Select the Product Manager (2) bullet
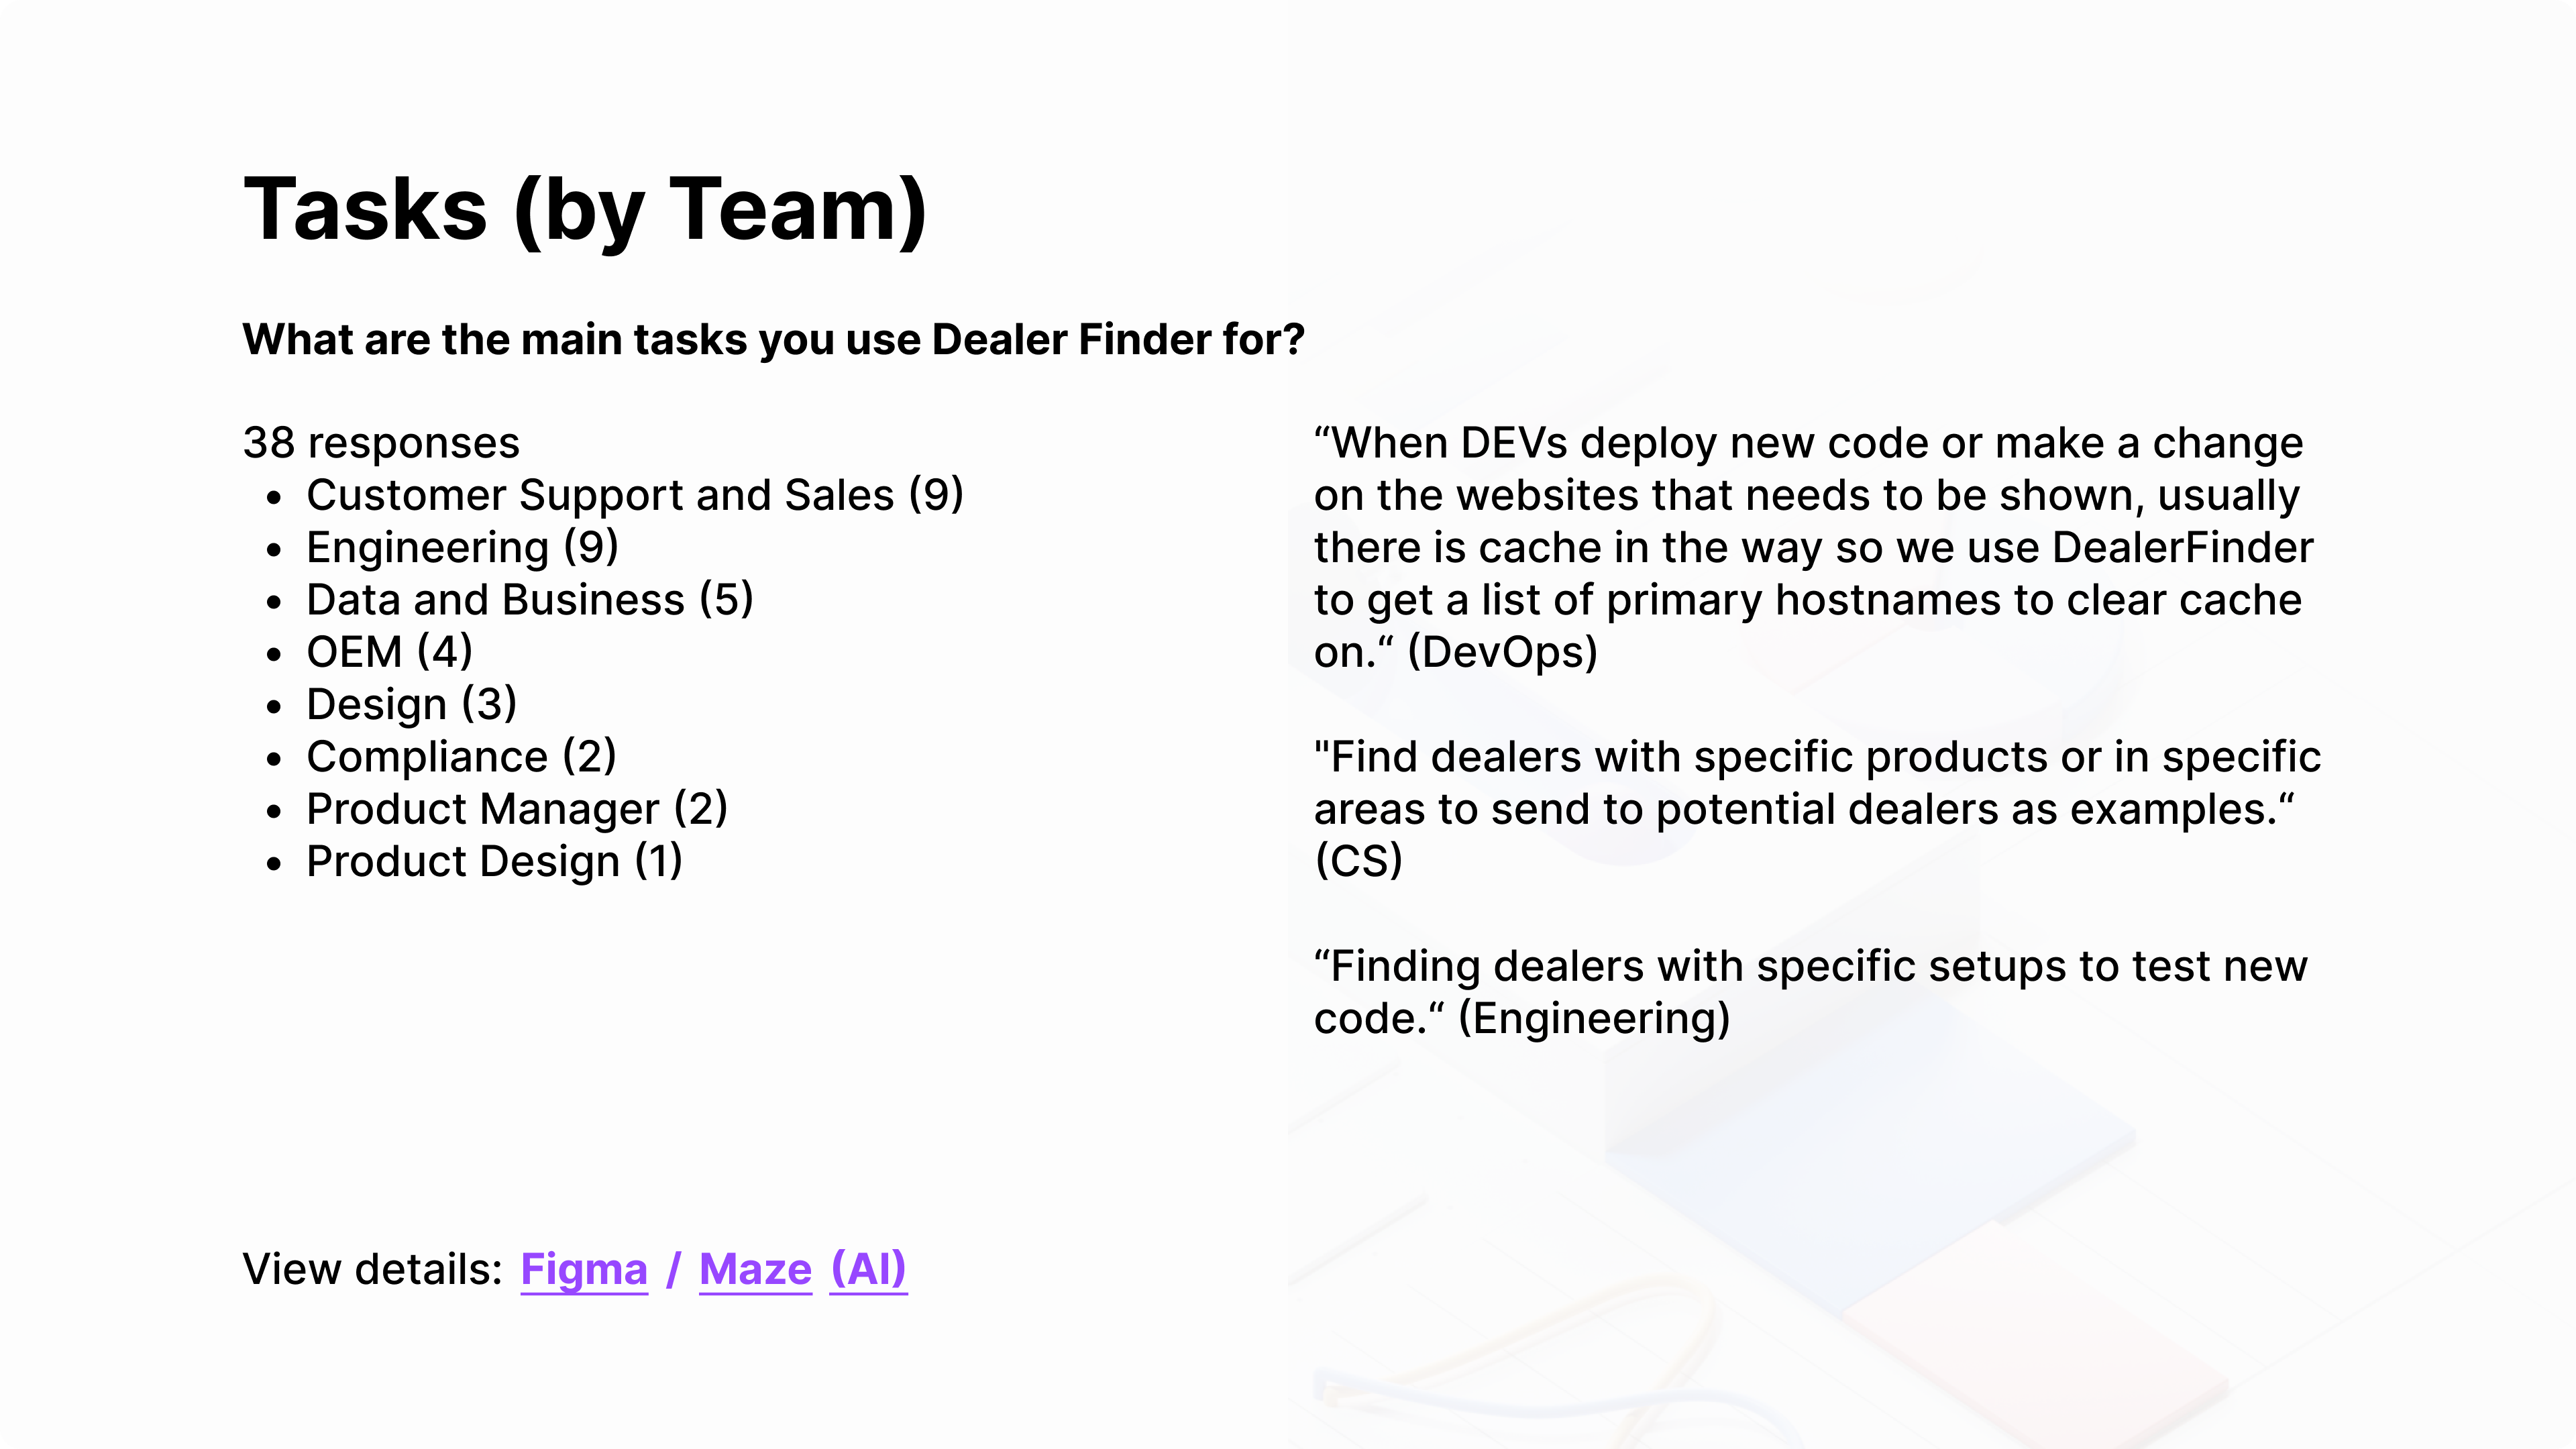Screen dimensions: 2576x1449 pyautogui.click(x=517, y=809)
